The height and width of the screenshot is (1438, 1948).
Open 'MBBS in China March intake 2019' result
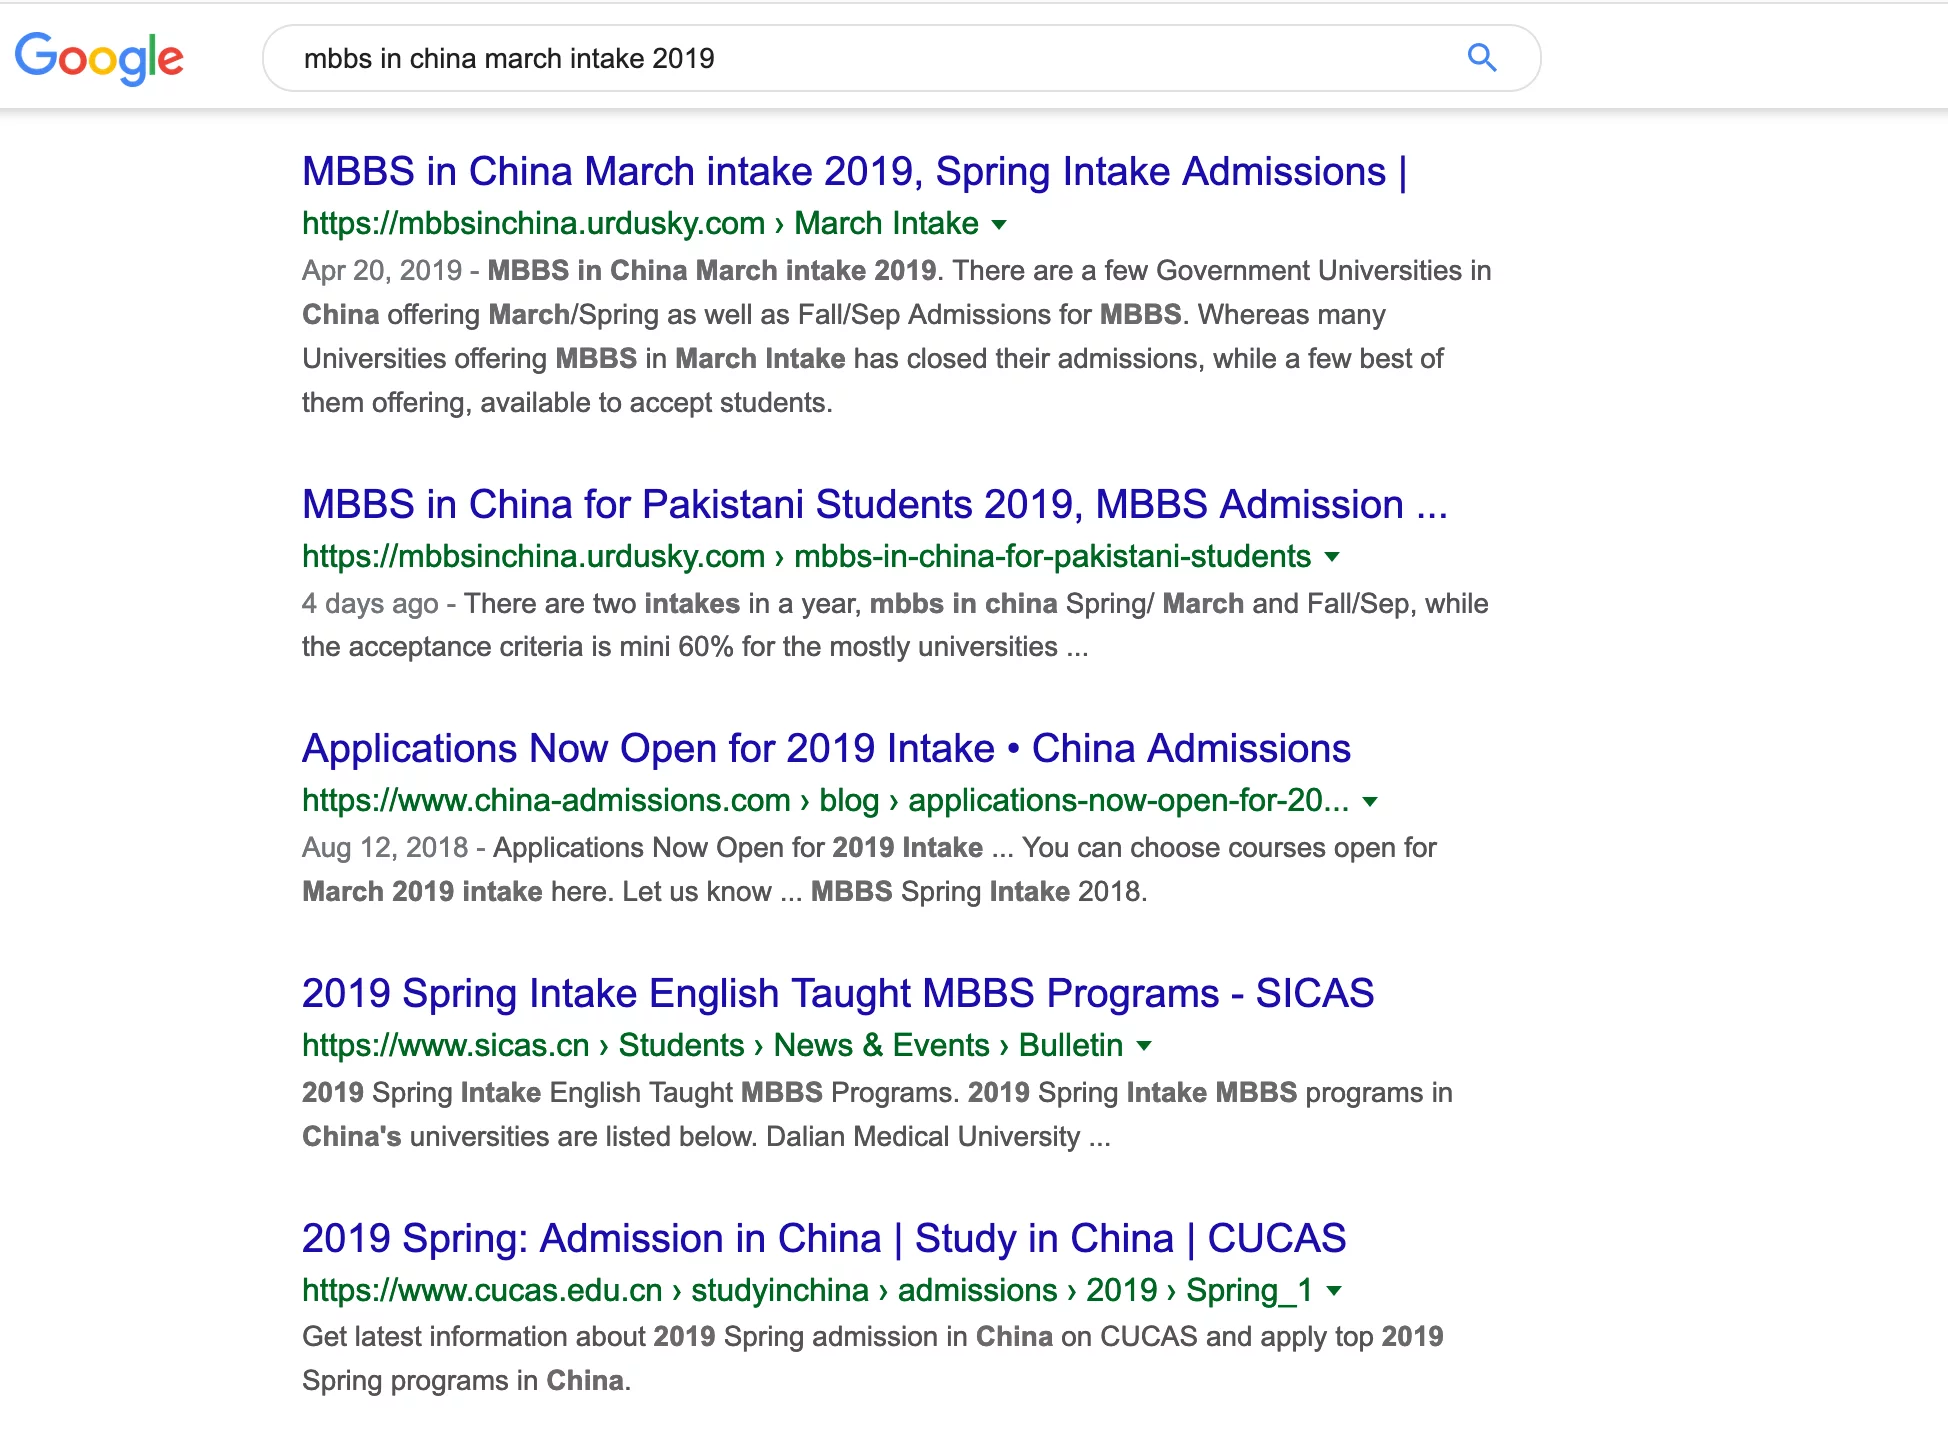click(x=854, y=172)
